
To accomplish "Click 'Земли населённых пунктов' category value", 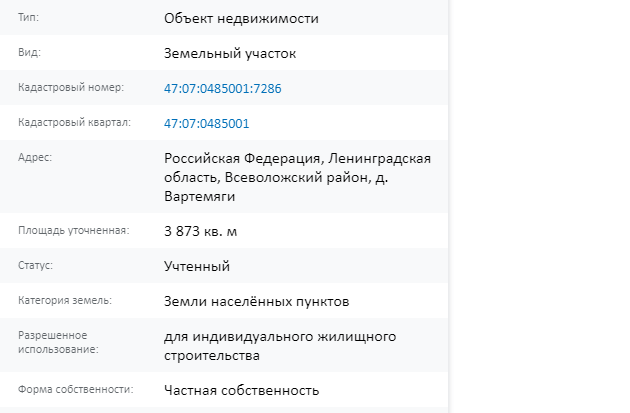I will pyautogui.click(x=256, y=301).
